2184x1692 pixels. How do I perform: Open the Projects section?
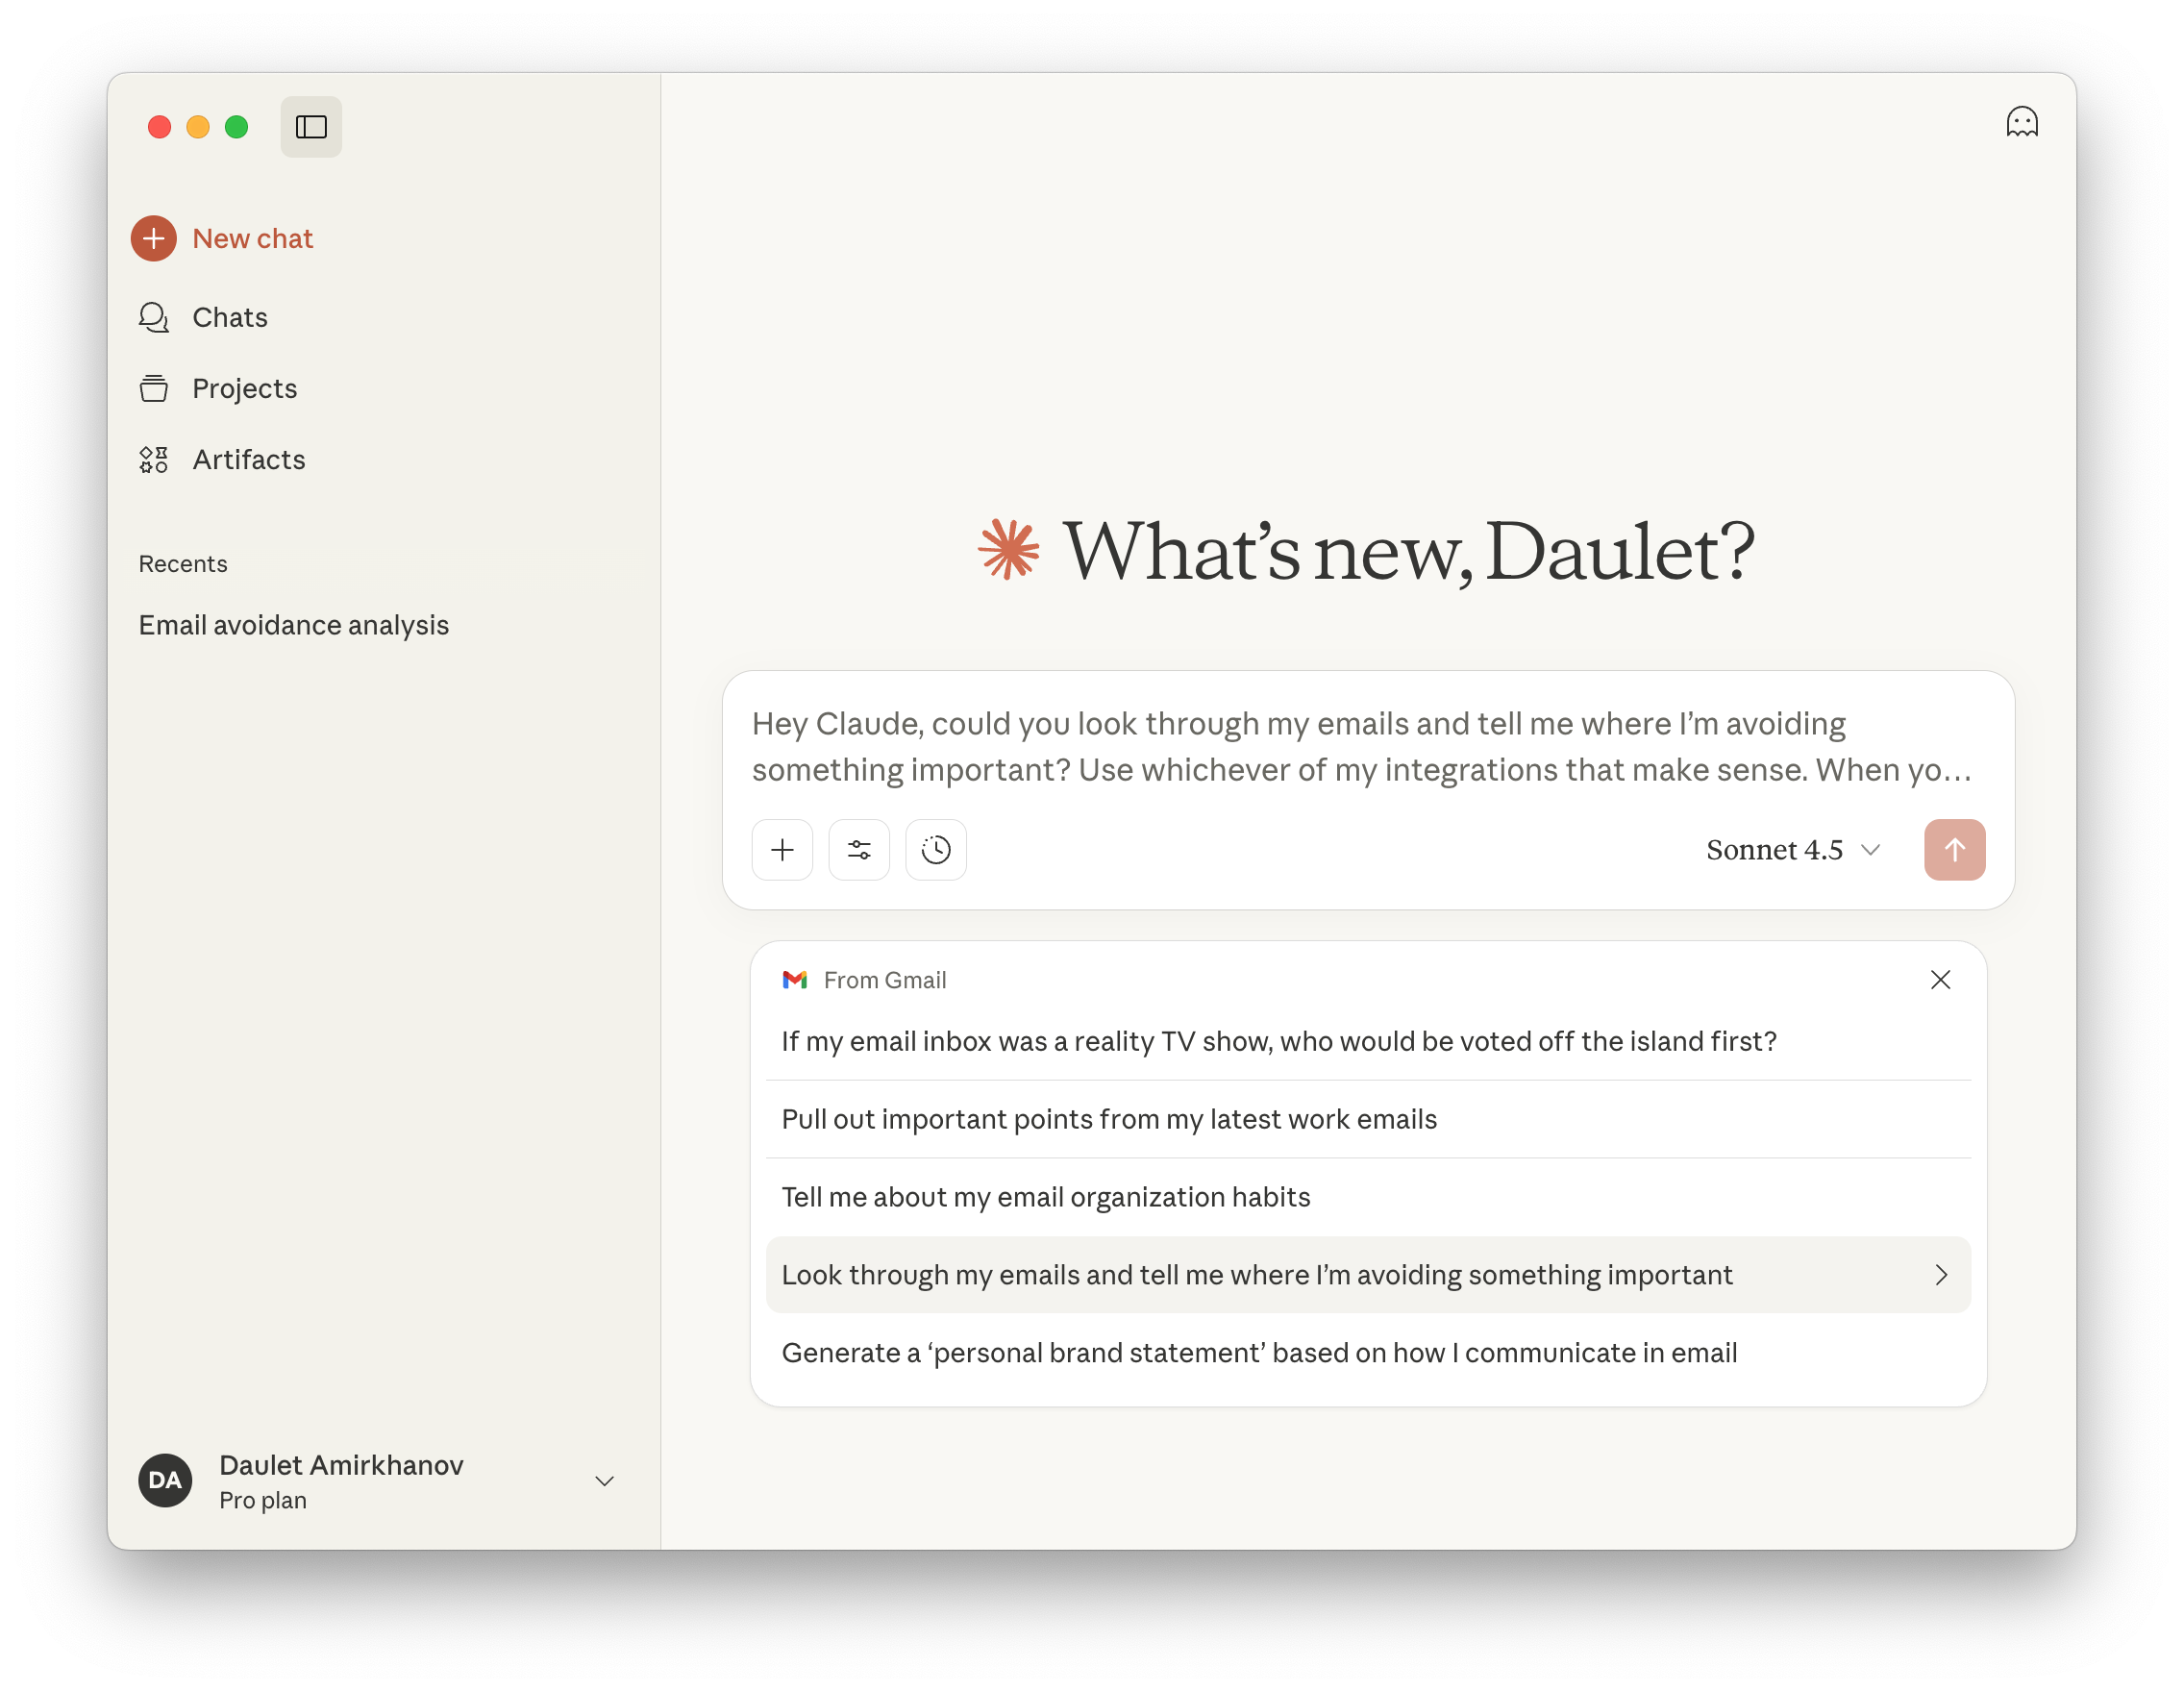click(244, 388)
